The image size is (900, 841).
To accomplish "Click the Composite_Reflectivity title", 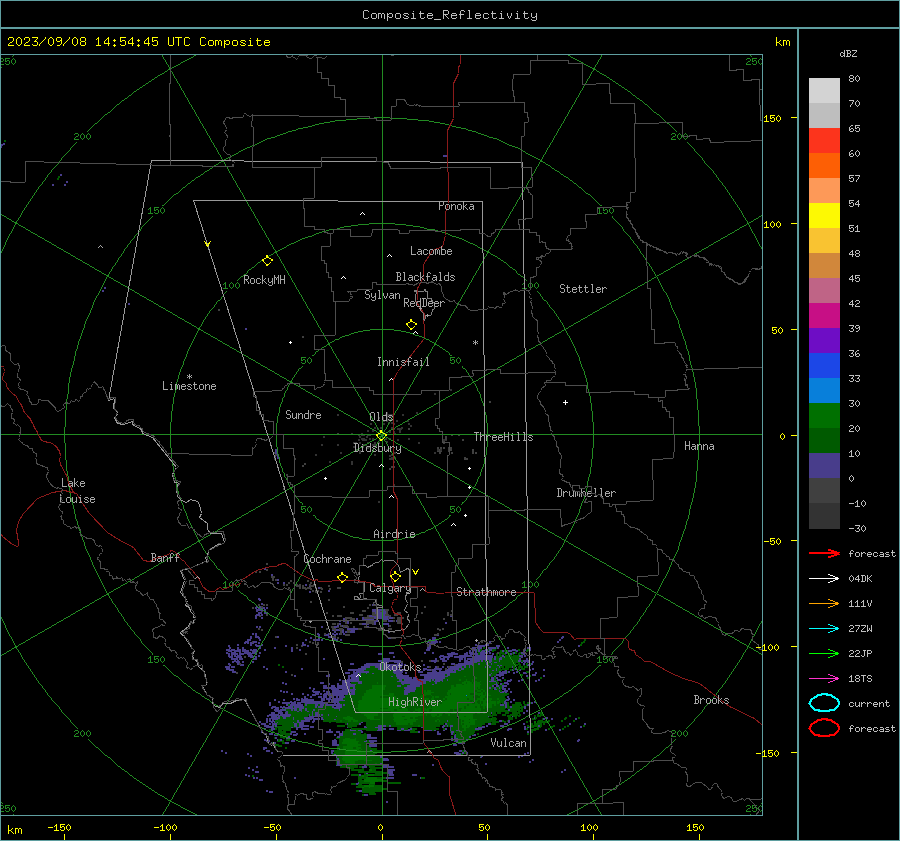I will coord(449,15).
